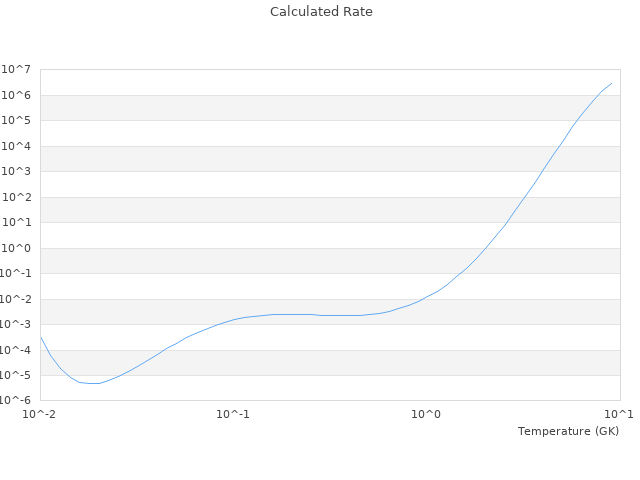Click the 10^-1 label on vertical axis
Image resolution: width=640 pixels, height=480 pixels.
[x=16, y=274]
